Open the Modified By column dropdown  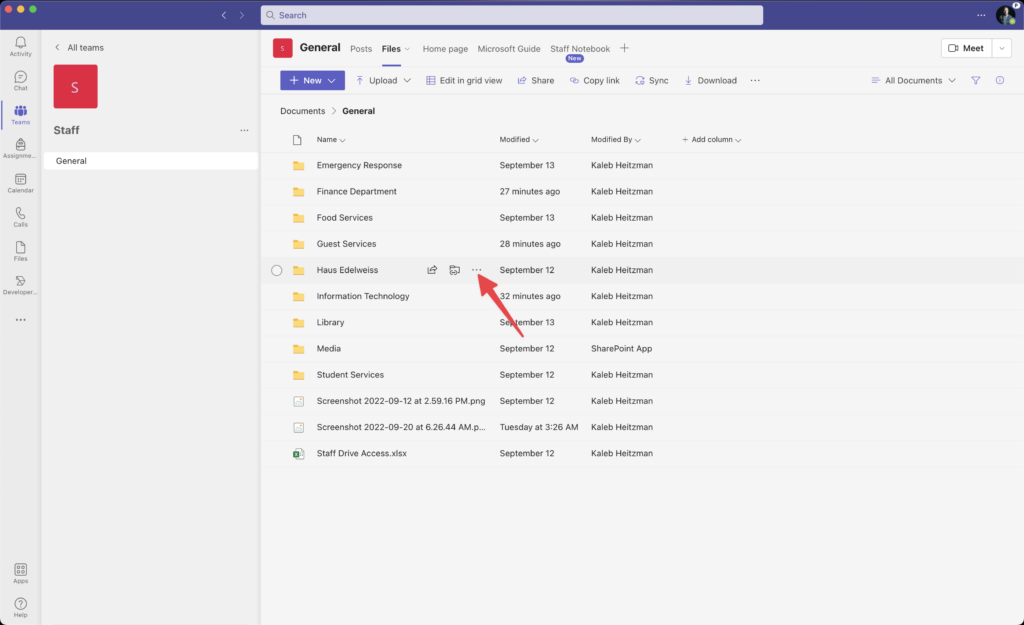[616, 140]
